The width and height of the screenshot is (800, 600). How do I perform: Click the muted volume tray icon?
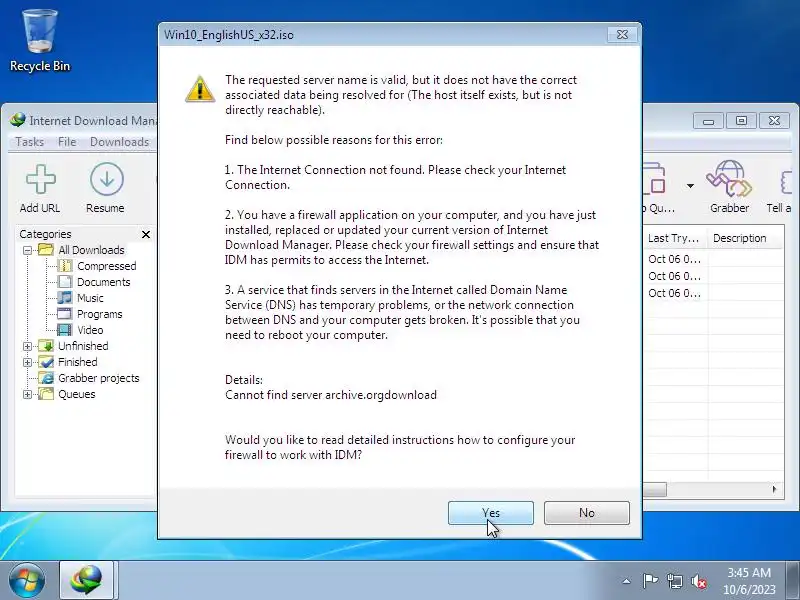click(698, 581)
